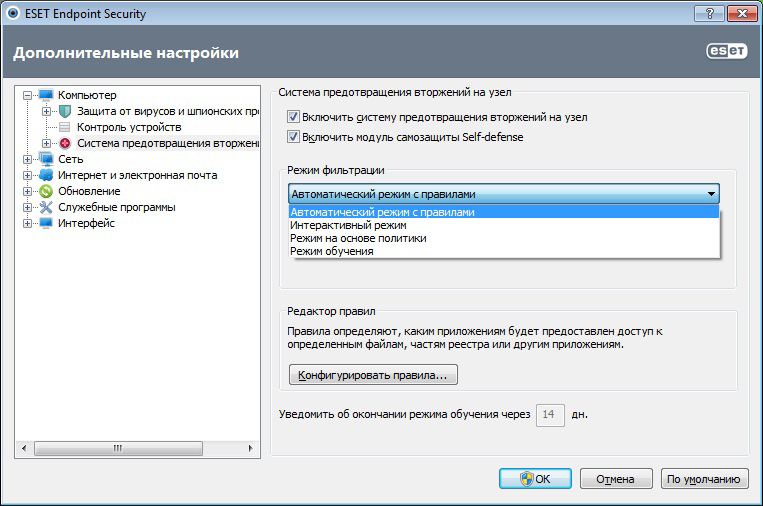The width and height of the screenshot is (763, 506).
Task: Close the Режим фильтрации dropdown arrow
Action: click(x=711, y=194)
